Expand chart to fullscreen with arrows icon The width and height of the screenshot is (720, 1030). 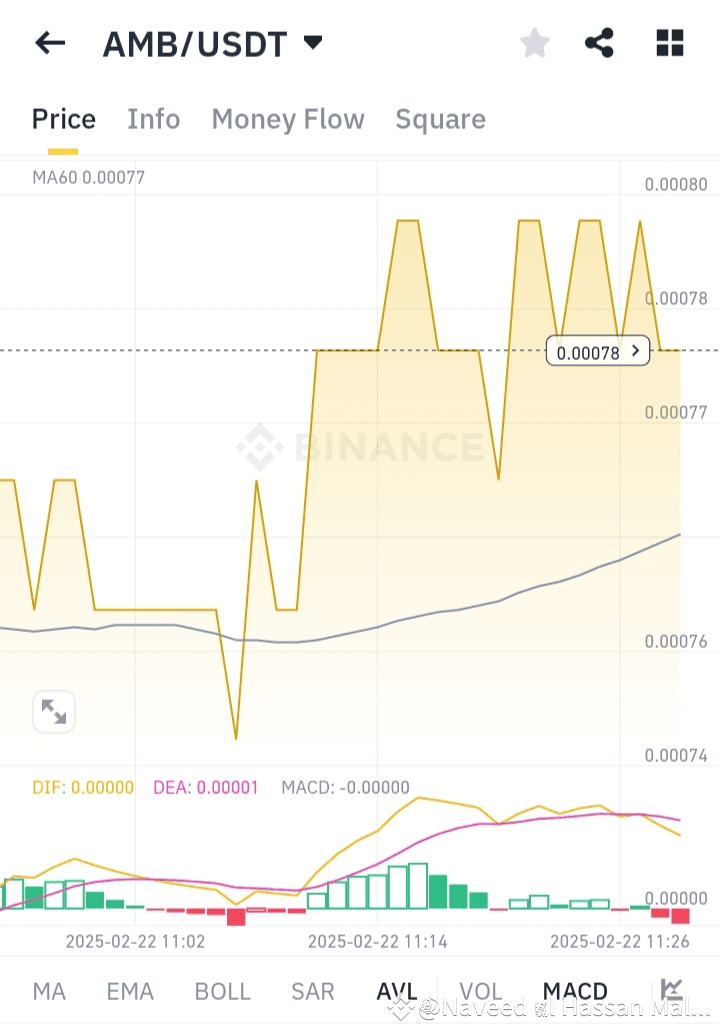click(54, 711)
